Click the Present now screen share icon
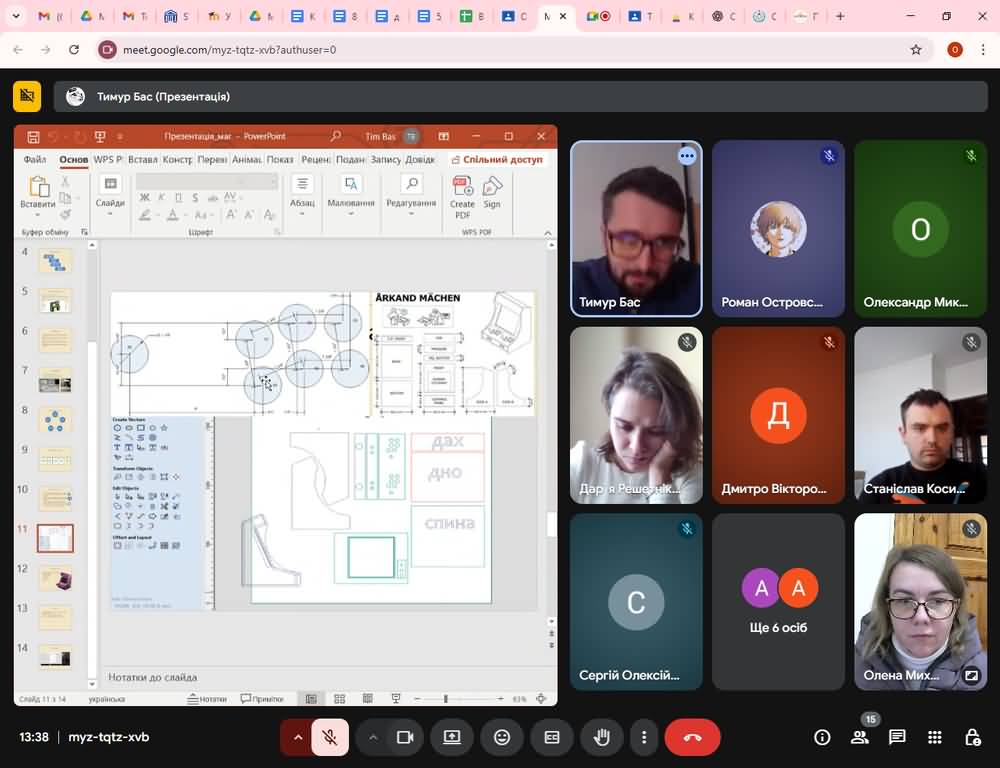1000x768 pixels. click(x=452, y=737)
